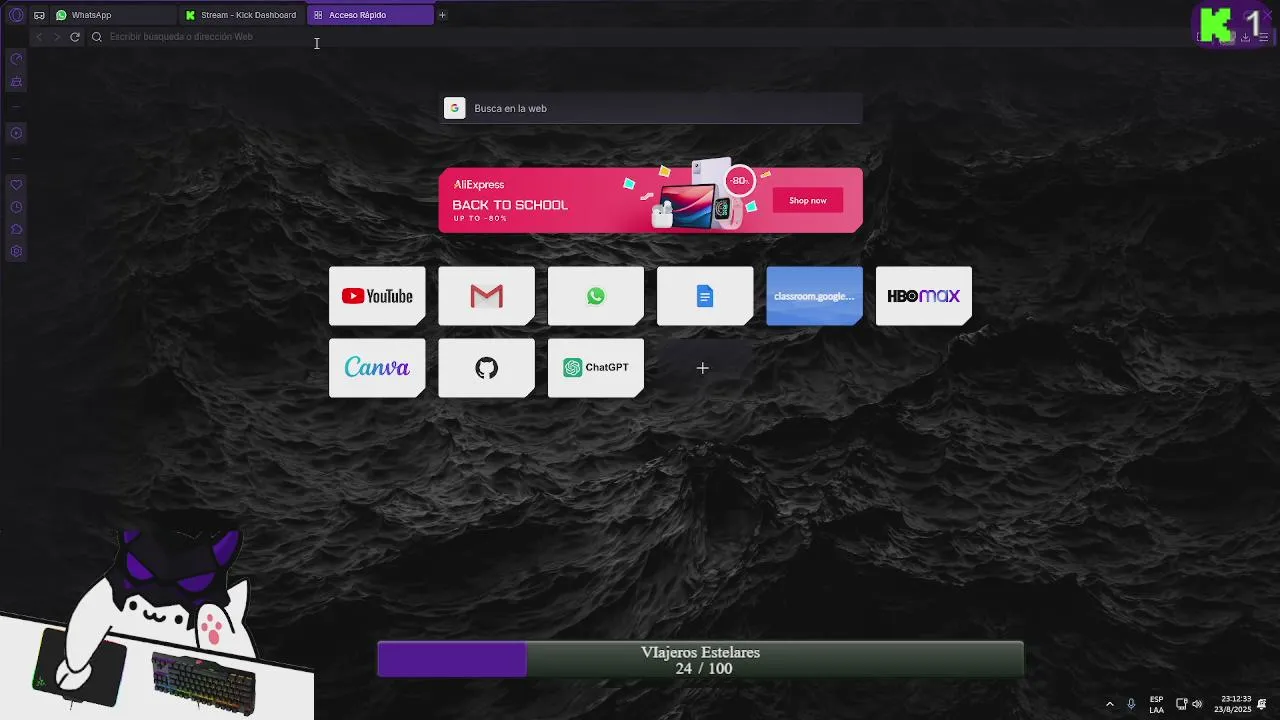Open the YouTube speed dial tile

coord(377,296)
